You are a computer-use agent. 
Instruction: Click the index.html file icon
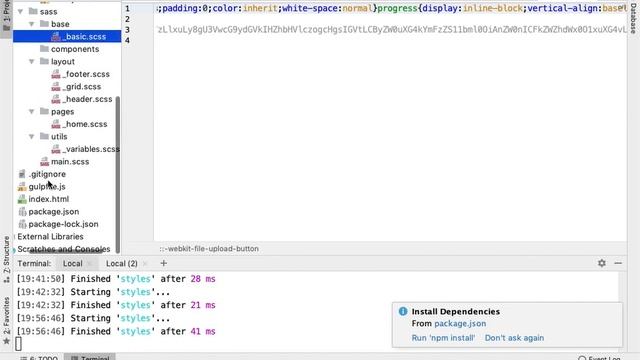click(22, 199)
